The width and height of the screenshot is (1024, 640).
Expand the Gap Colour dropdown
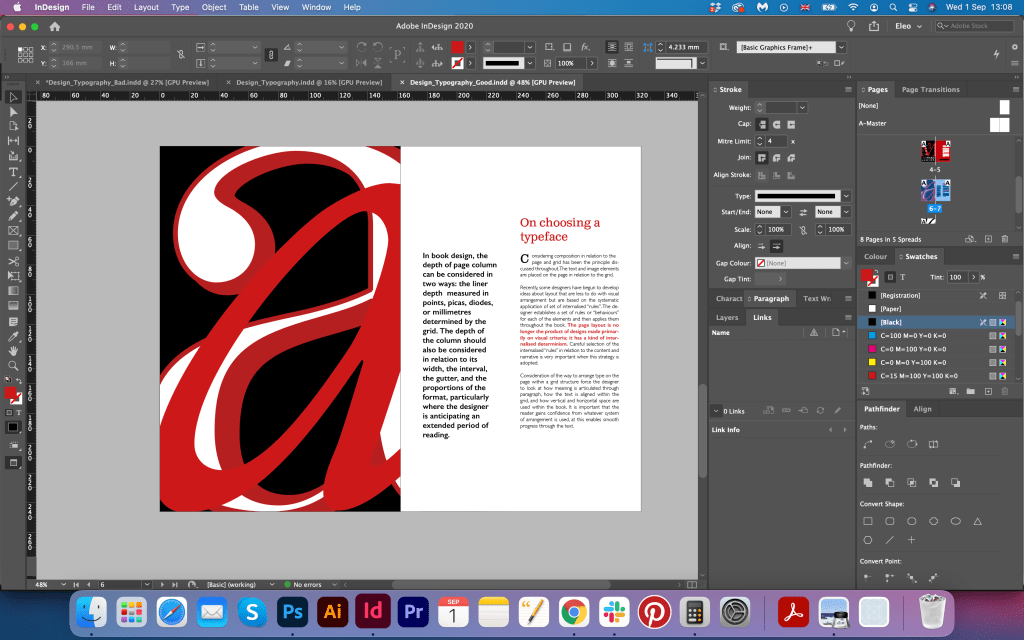pyautogui.click(x=846, y=263)
